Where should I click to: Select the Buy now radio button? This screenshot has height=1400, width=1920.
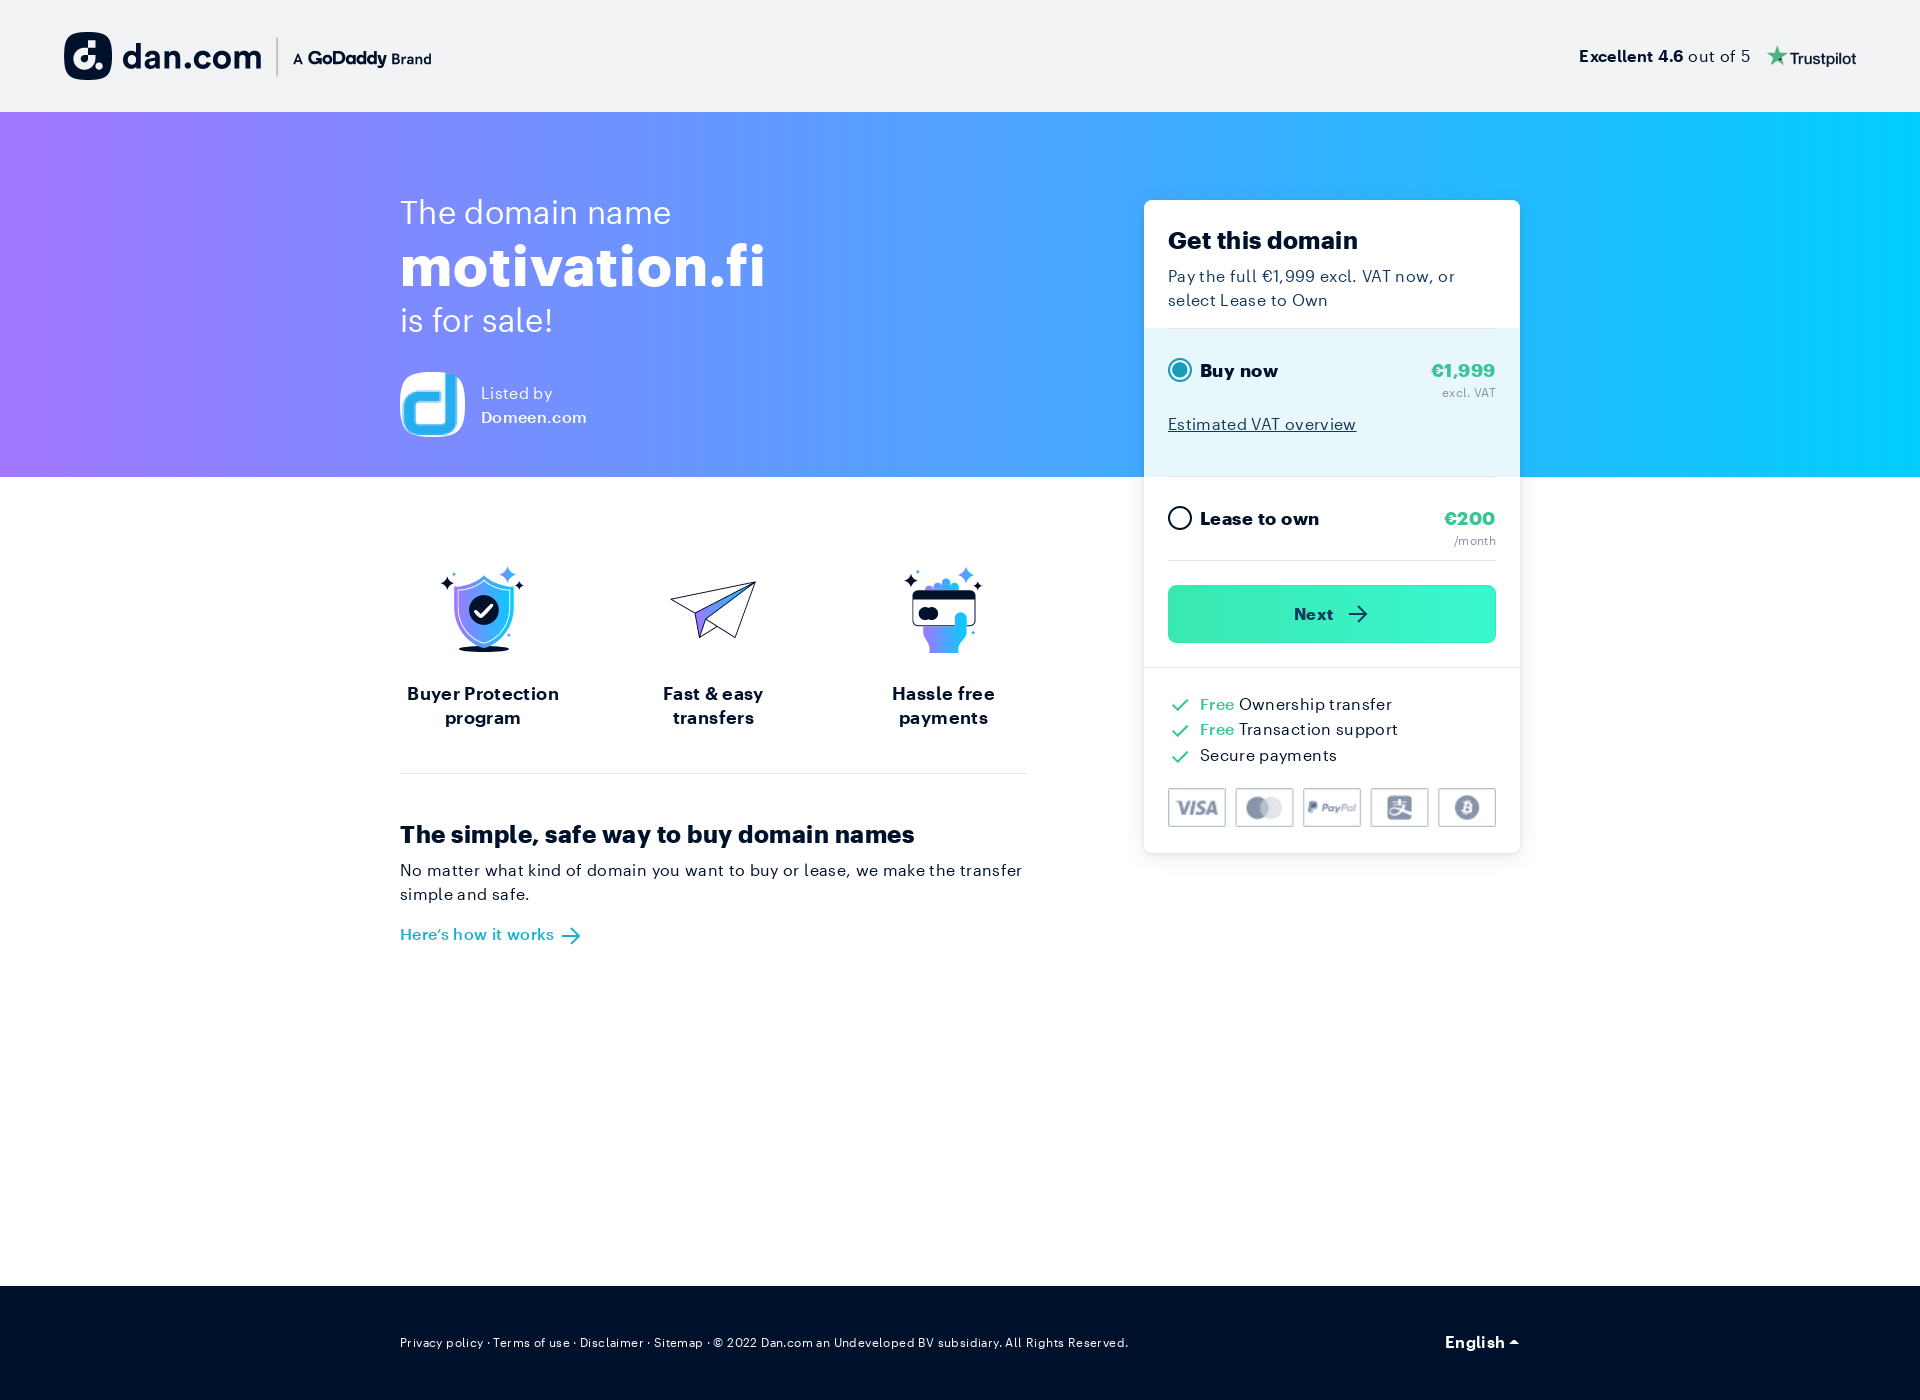coord(1179,370)
